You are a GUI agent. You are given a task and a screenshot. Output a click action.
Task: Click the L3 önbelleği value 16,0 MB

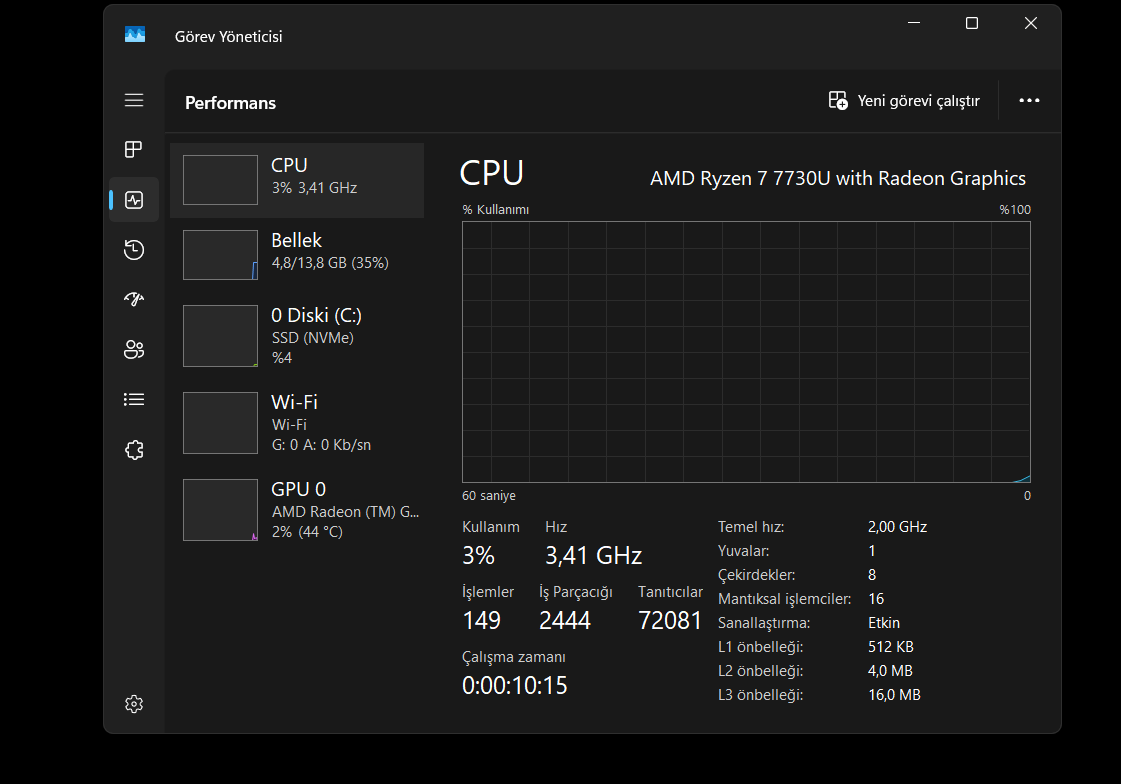tap(894, 695)
